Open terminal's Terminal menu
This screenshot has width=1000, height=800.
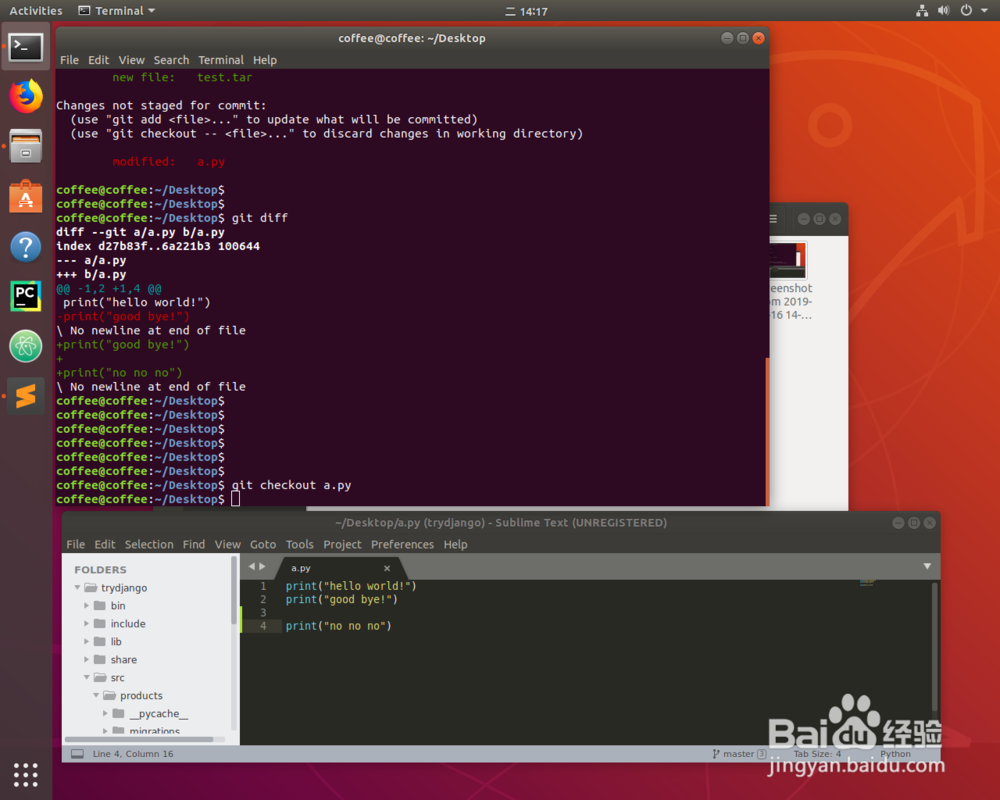tap(221, 60)
